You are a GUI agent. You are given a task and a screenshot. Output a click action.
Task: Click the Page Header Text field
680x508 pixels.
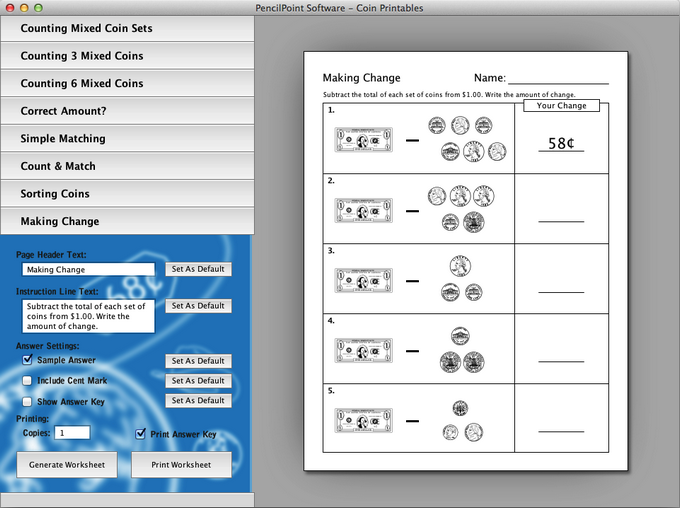[88, 269]
